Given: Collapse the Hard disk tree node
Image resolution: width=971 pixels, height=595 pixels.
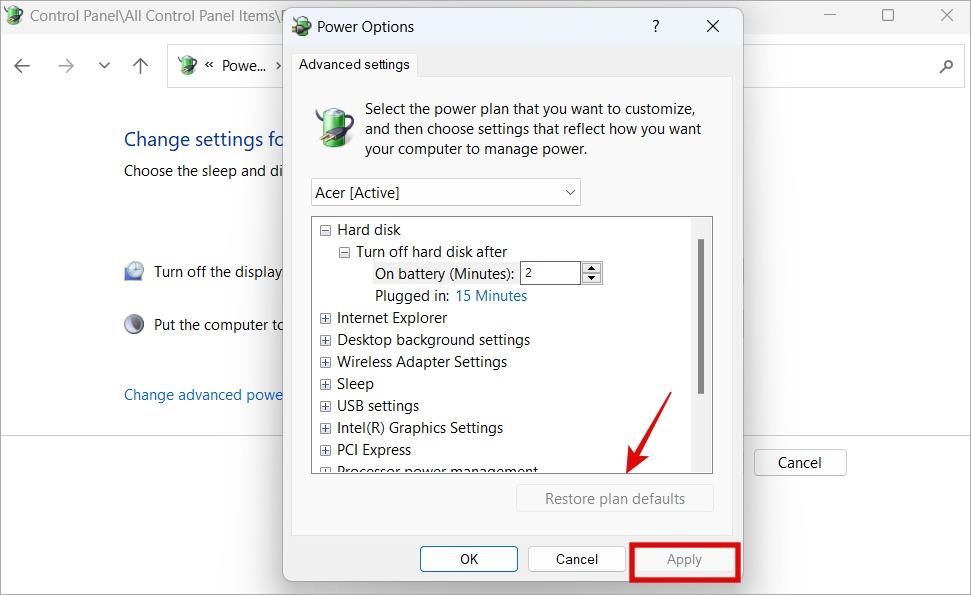Looking at the screenshot, I should click(x=325, y=230).
